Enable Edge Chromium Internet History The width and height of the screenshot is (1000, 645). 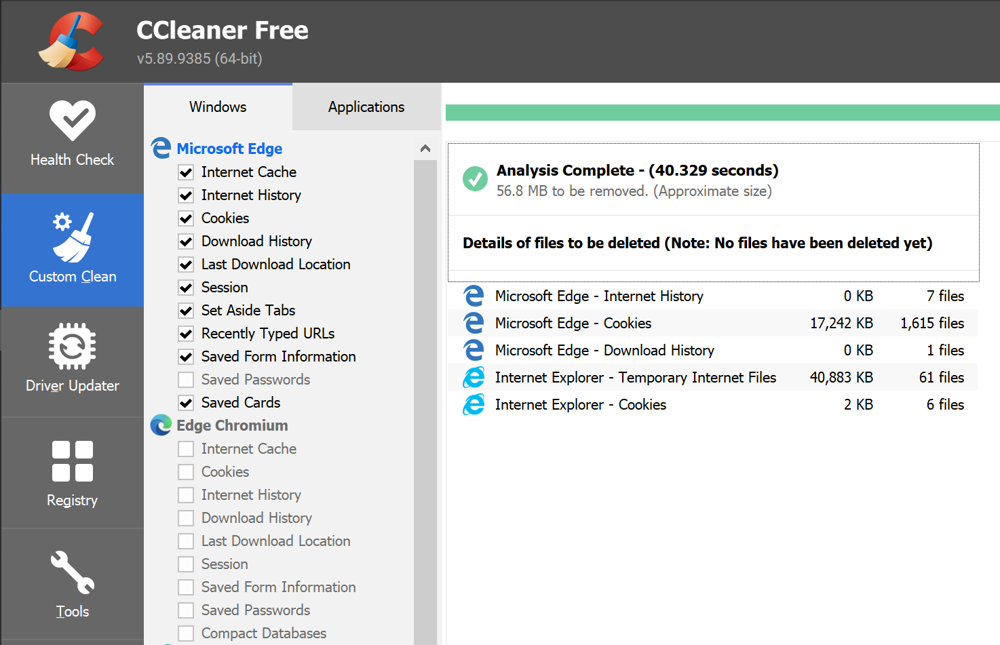(x=186, y=495)
